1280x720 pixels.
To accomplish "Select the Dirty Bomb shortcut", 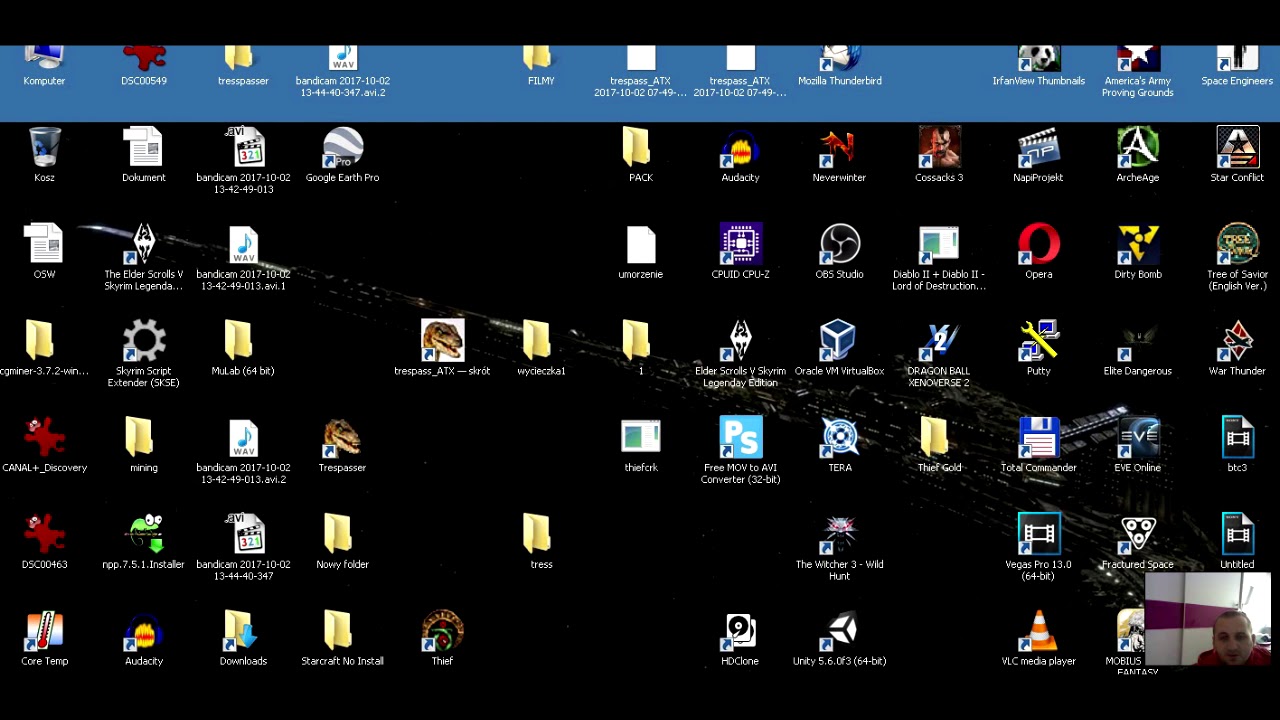I will tap(1138, 252).
